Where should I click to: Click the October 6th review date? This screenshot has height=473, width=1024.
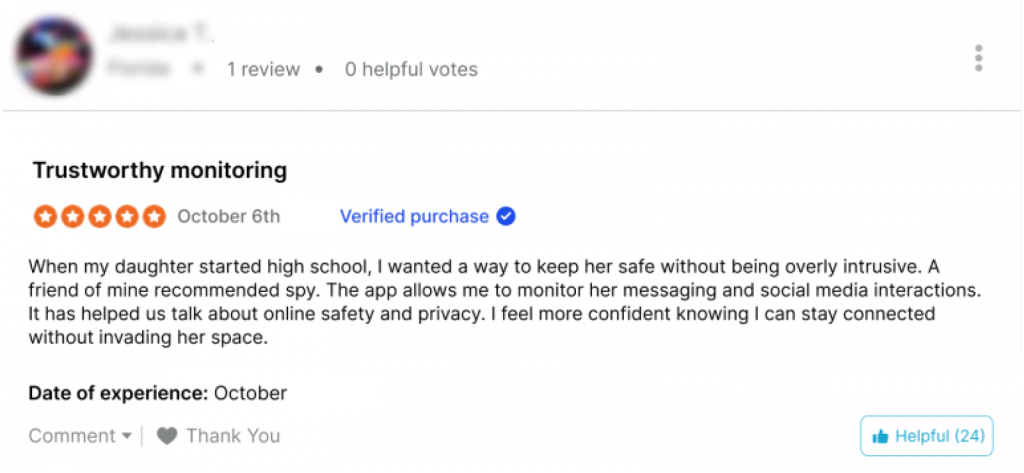[229, 216]
